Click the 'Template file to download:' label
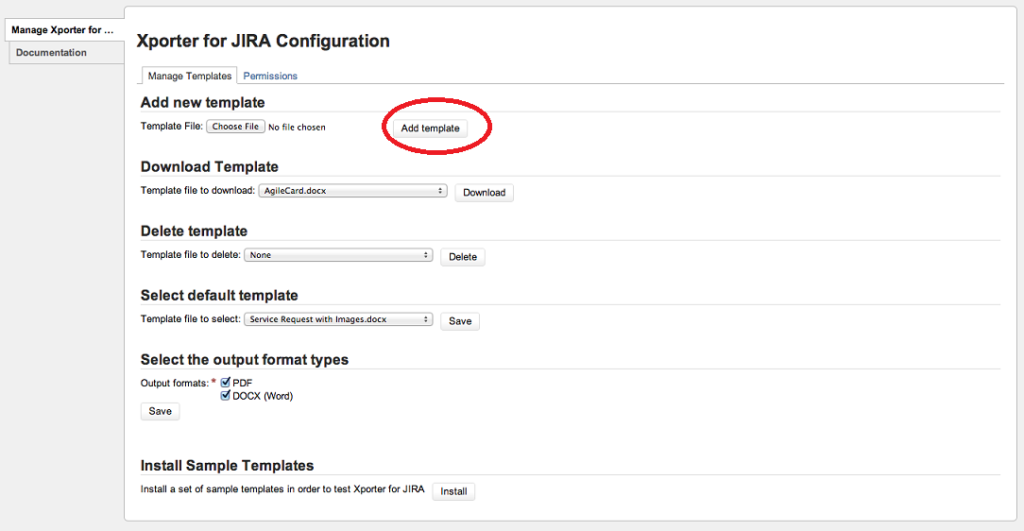Image resolution: width=1024 pixels, height=531 pixels. [x=197, y=190]
